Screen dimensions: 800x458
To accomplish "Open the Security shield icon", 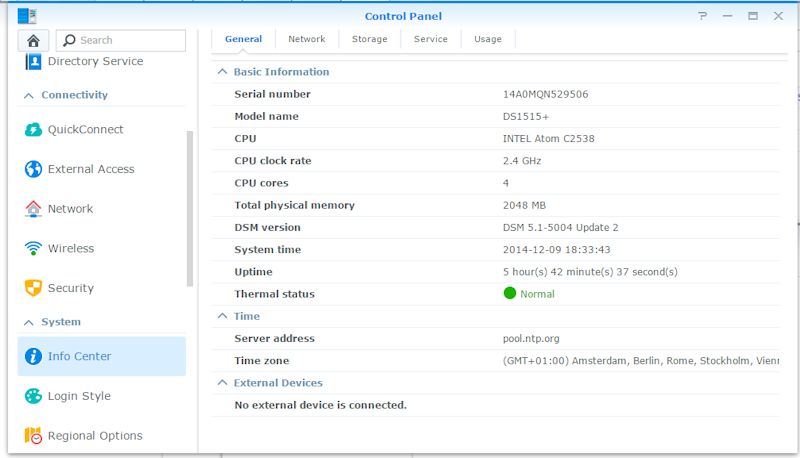I will pyautogui.click(x=33, y=288).
